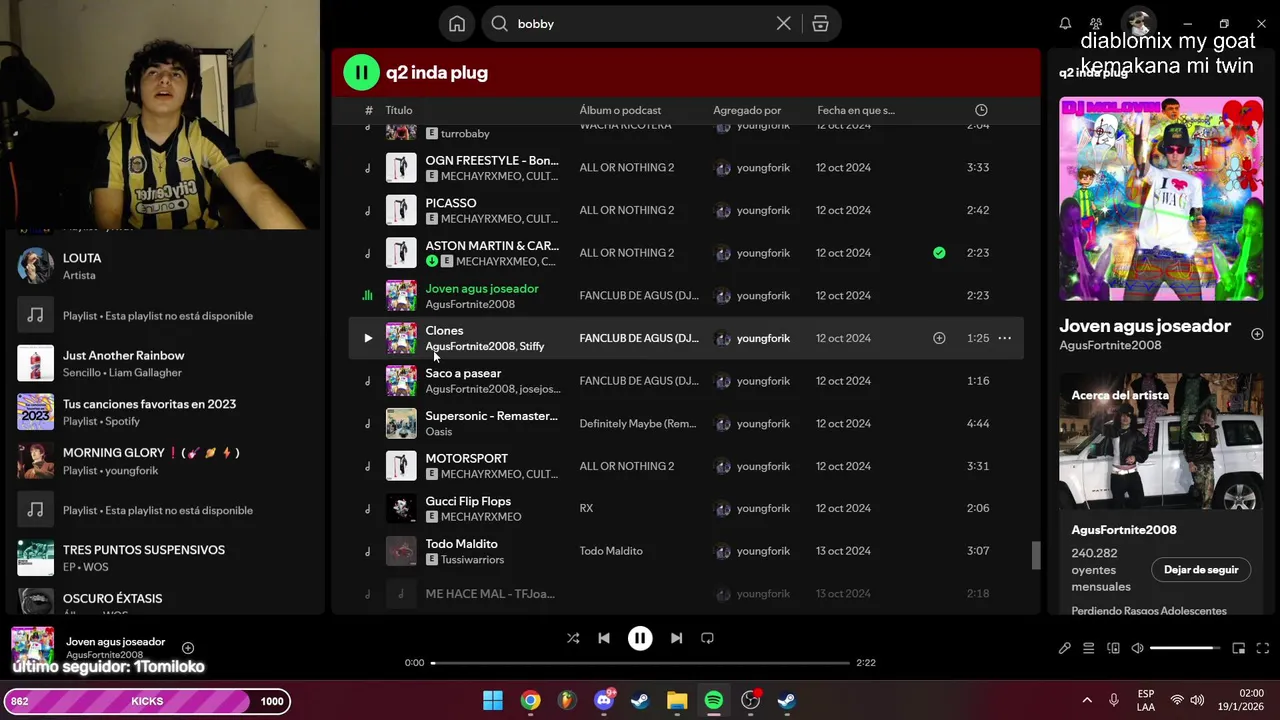This screenshot has height=720, width=1280.
Task: Toggle shuffle in the player bar
Action: click(573, 638)
